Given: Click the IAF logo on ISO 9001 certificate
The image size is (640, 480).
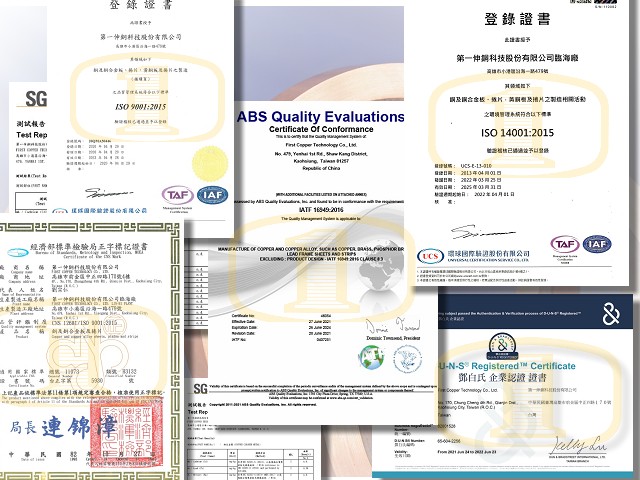Looking at the screenshot, I should pyautogui.click(x=212, y=195).
